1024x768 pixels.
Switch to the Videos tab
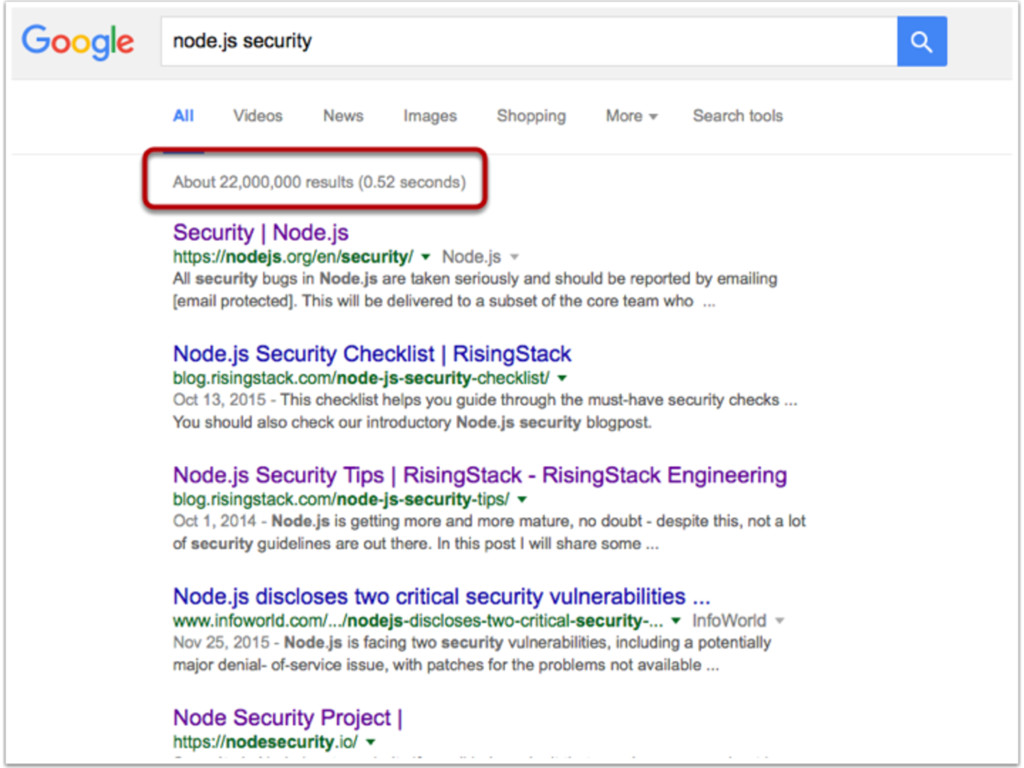click(258, 116)
